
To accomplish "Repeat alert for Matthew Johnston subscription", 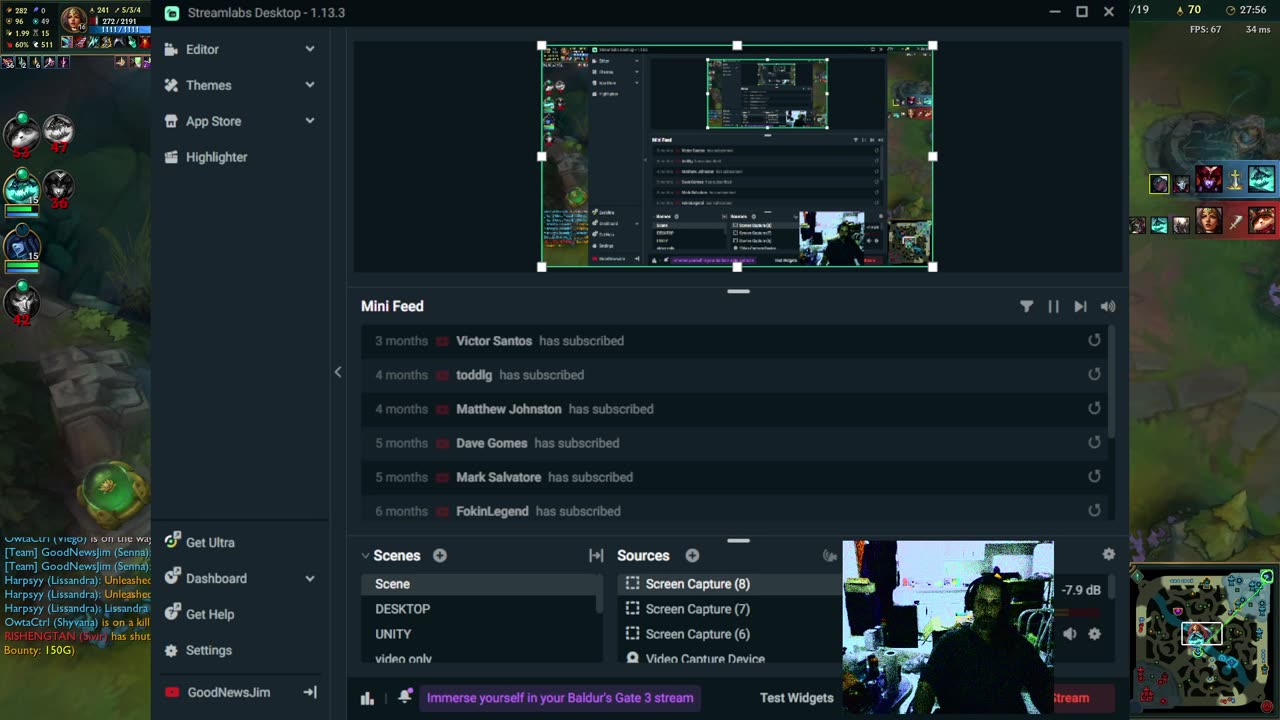I will click(1094, 408).
